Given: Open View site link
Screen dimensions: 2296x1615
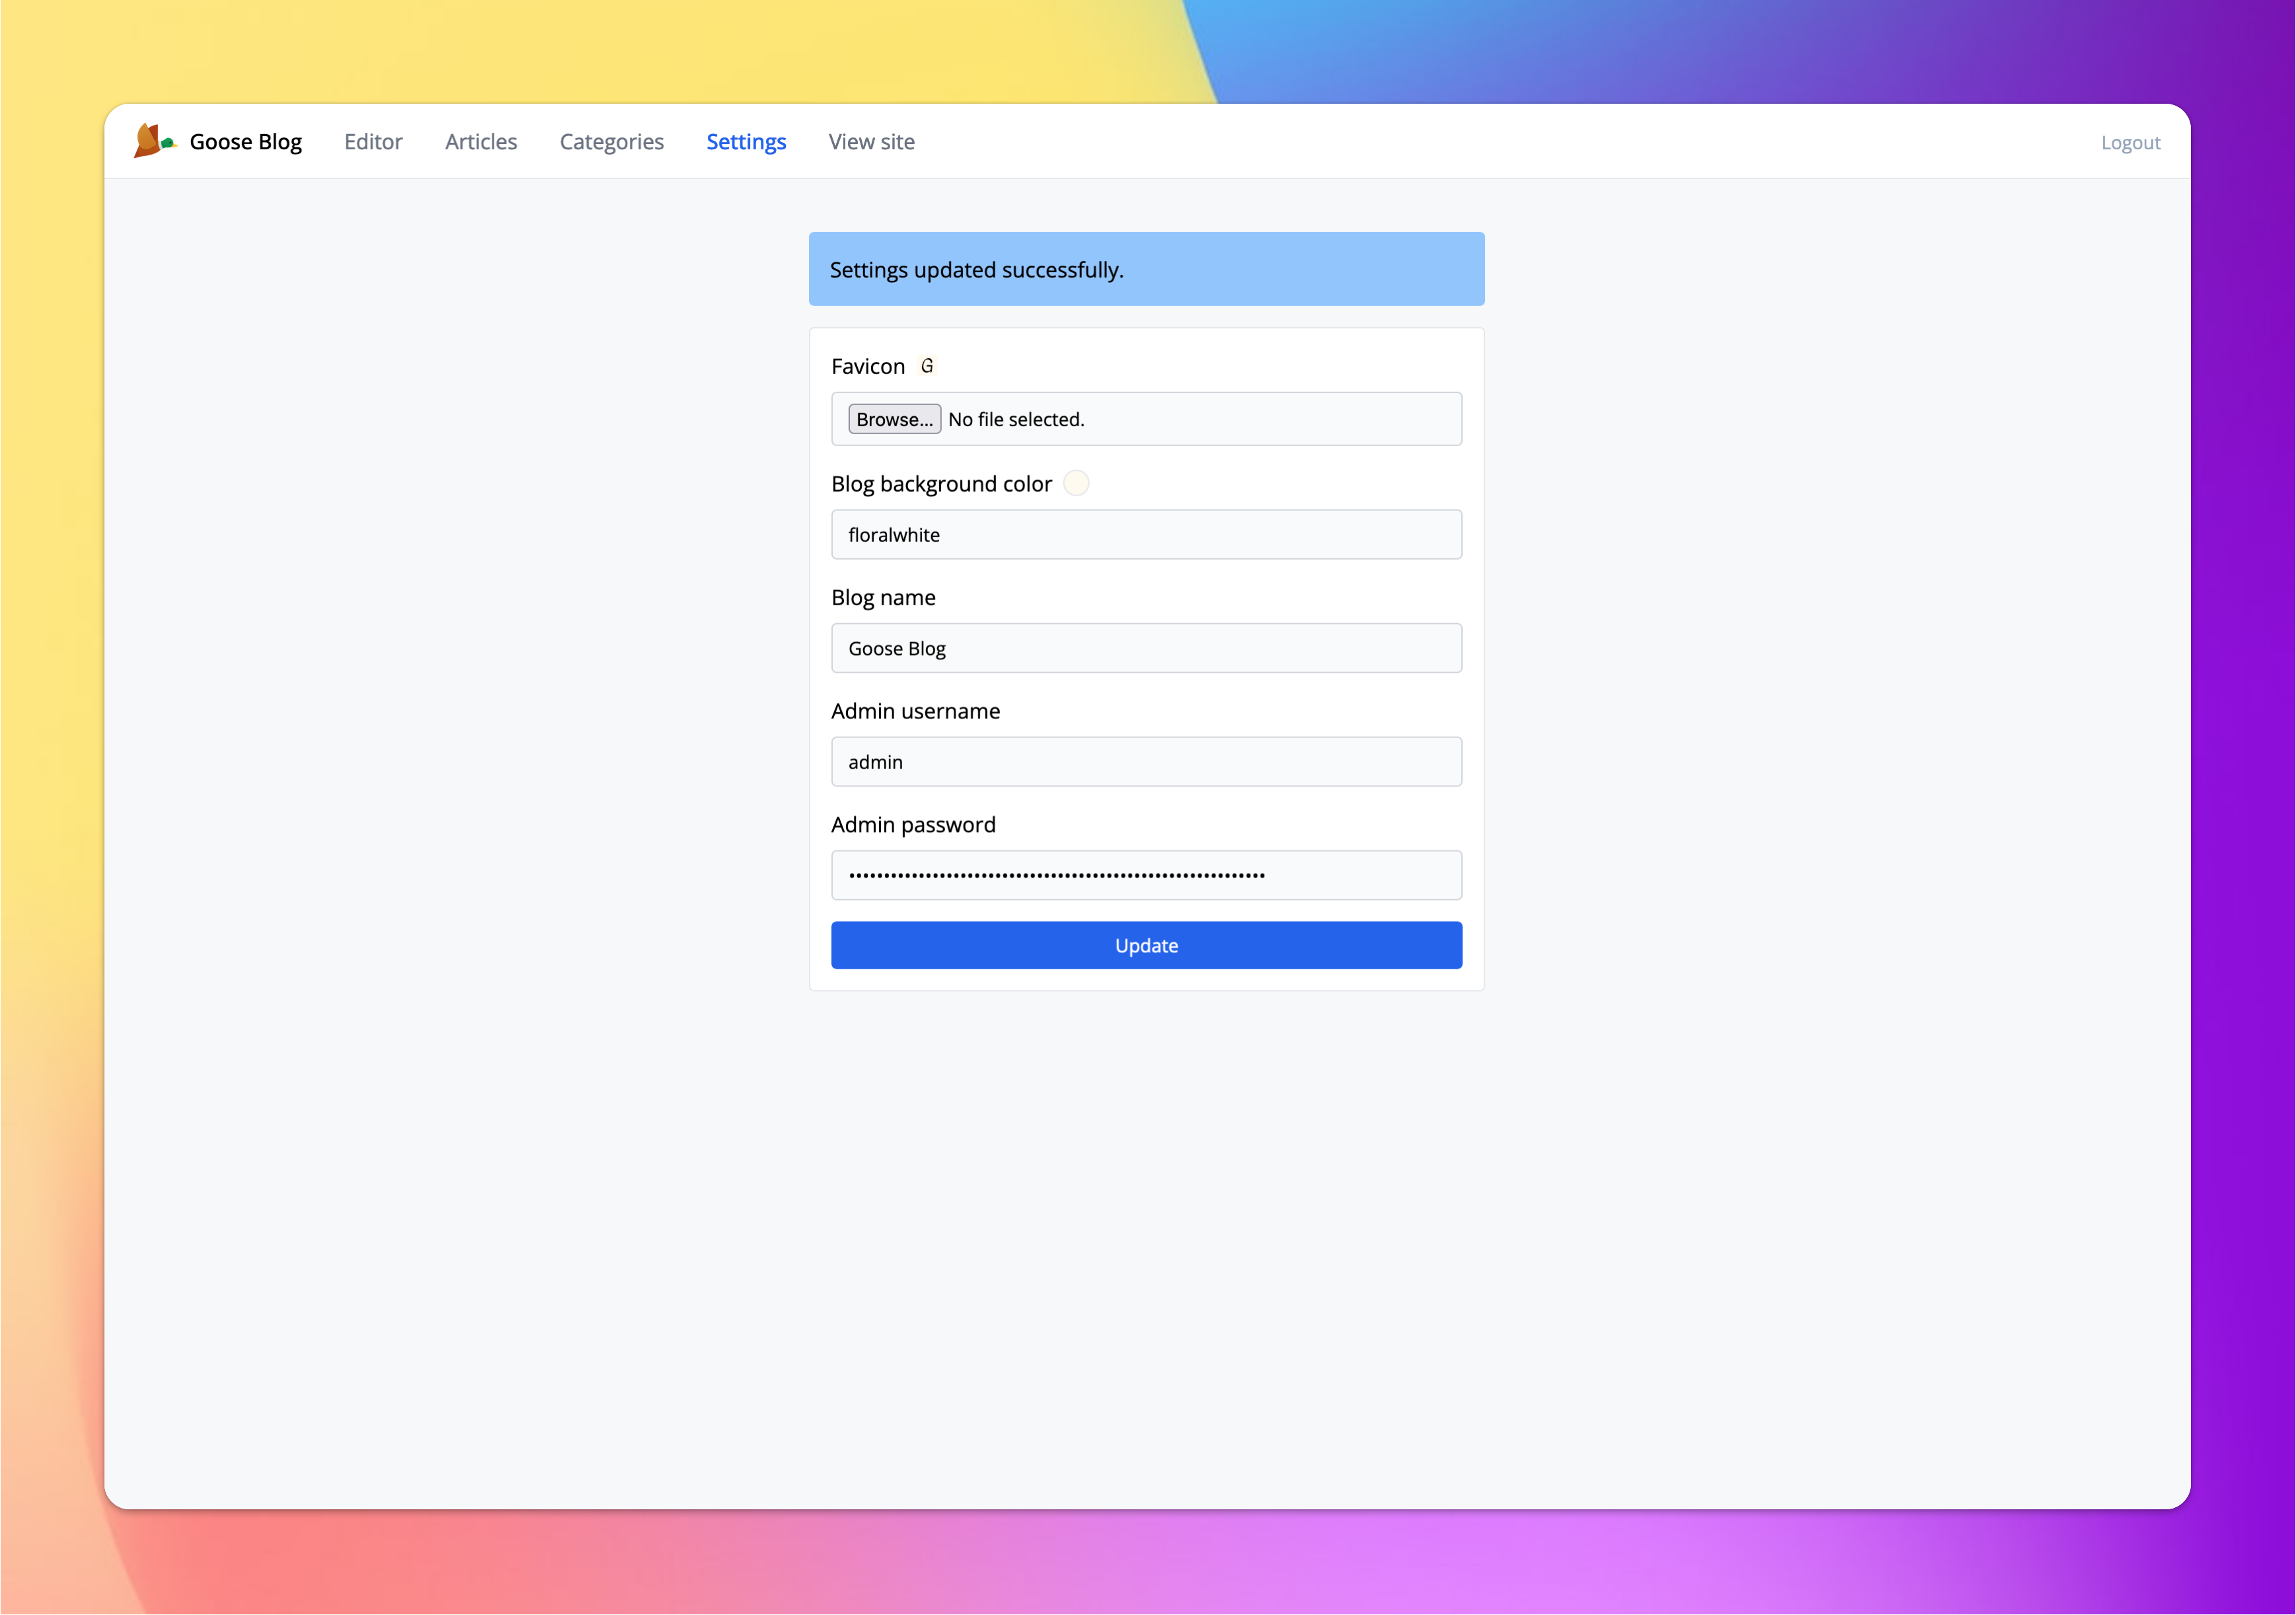Looking at the screenshot, I should click(871, 142).
